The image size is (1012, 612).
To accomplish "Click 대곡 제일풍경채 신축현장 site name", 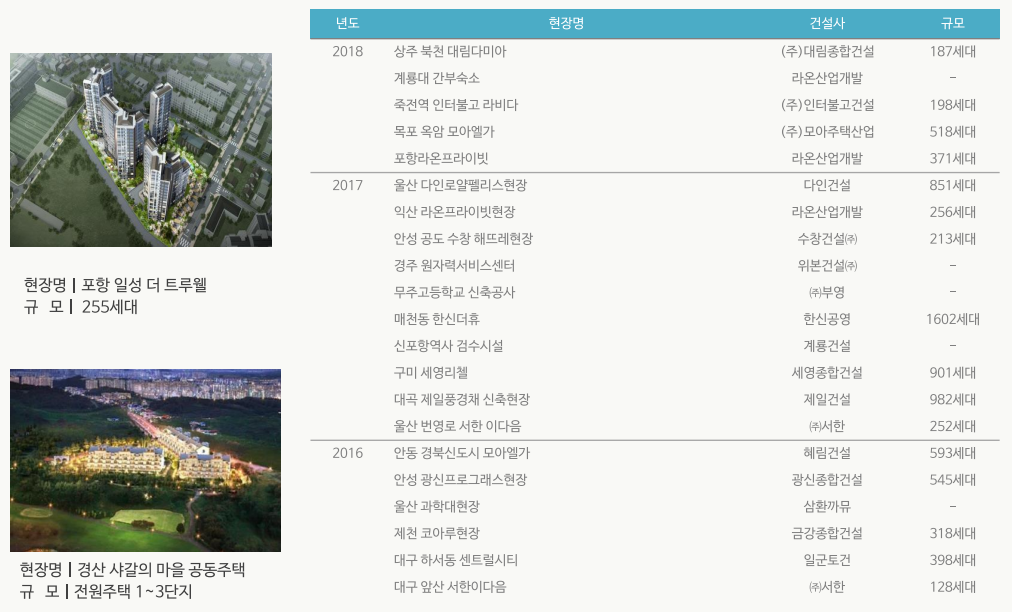I will 461,400.
